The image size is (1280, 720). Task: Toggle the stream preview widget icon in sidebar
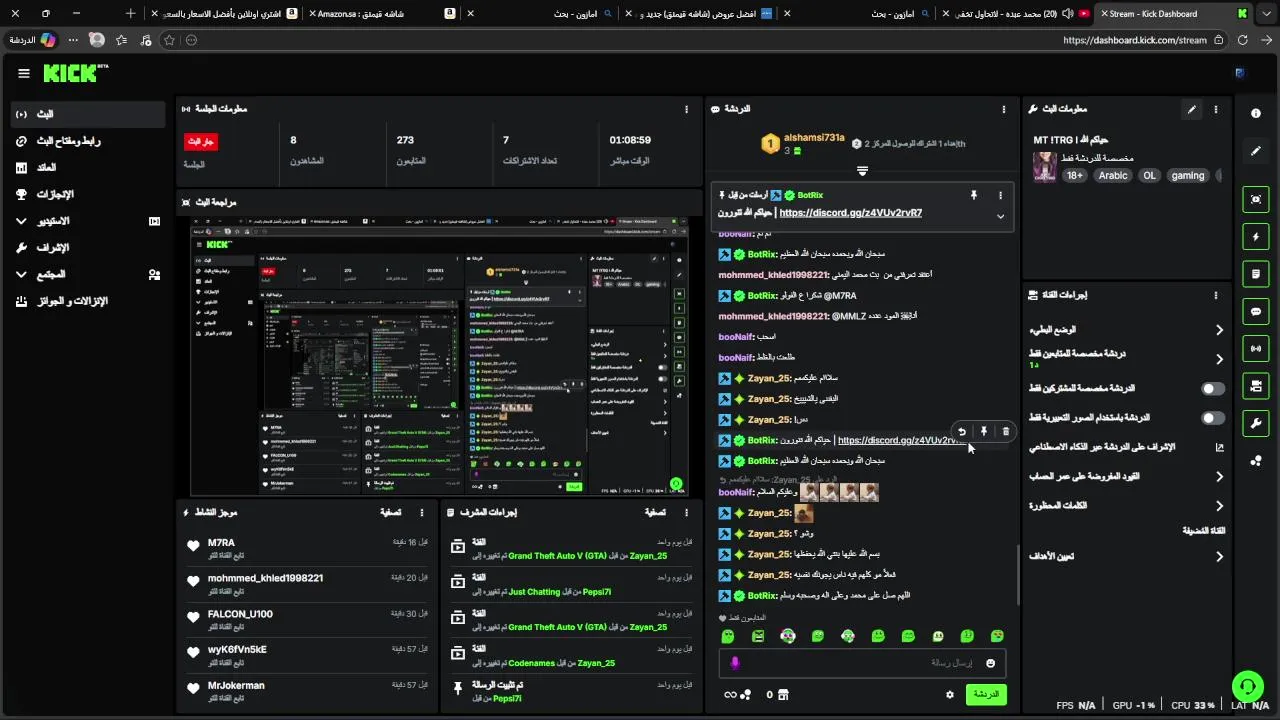click(1256, 199)
